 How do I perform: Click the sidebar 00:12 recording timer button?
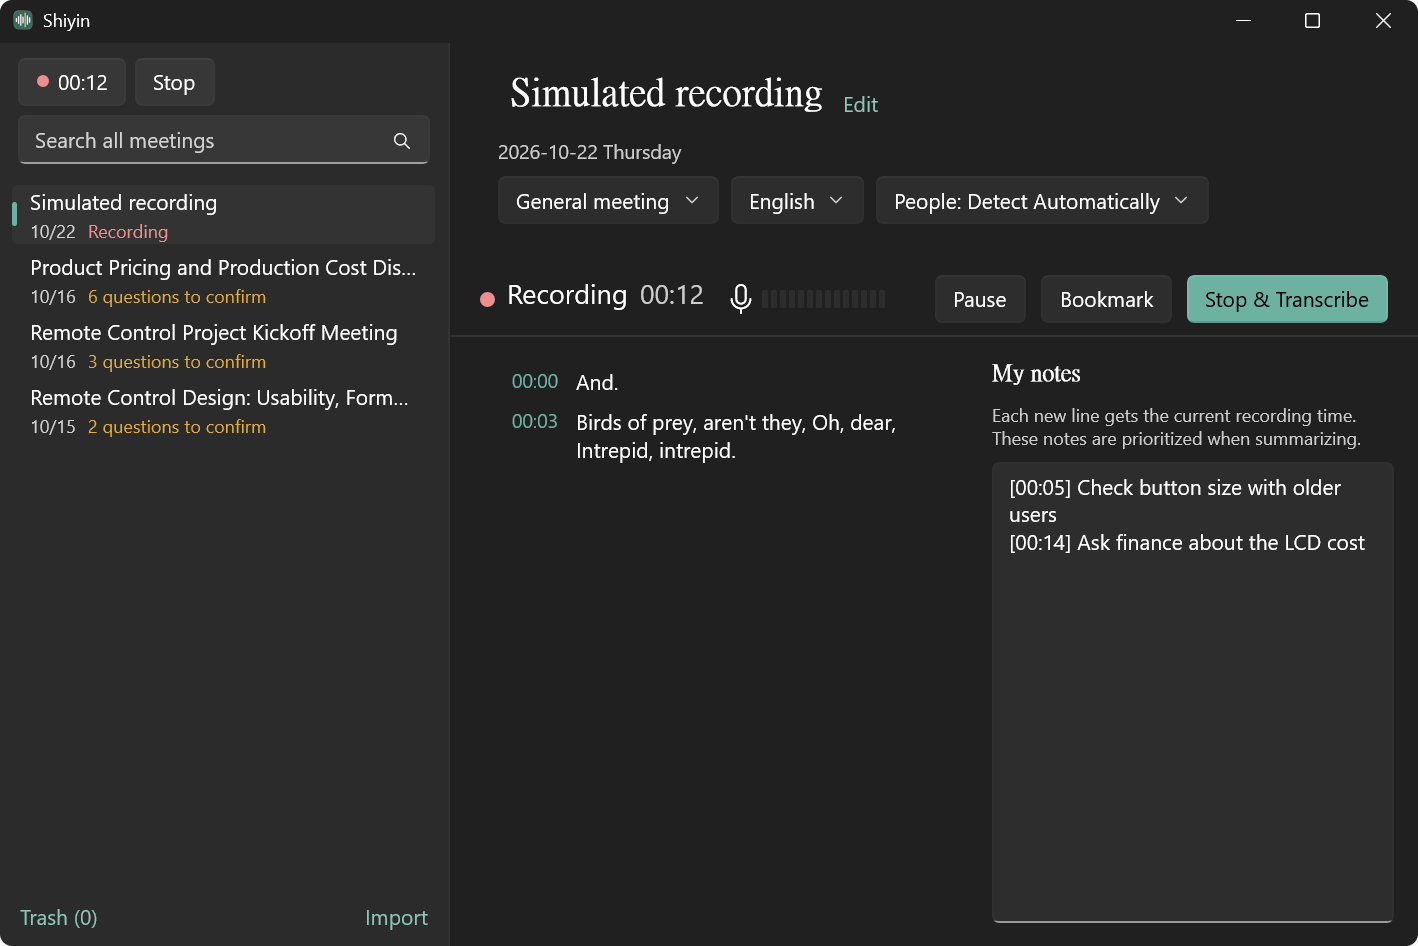tap(72, 83)
